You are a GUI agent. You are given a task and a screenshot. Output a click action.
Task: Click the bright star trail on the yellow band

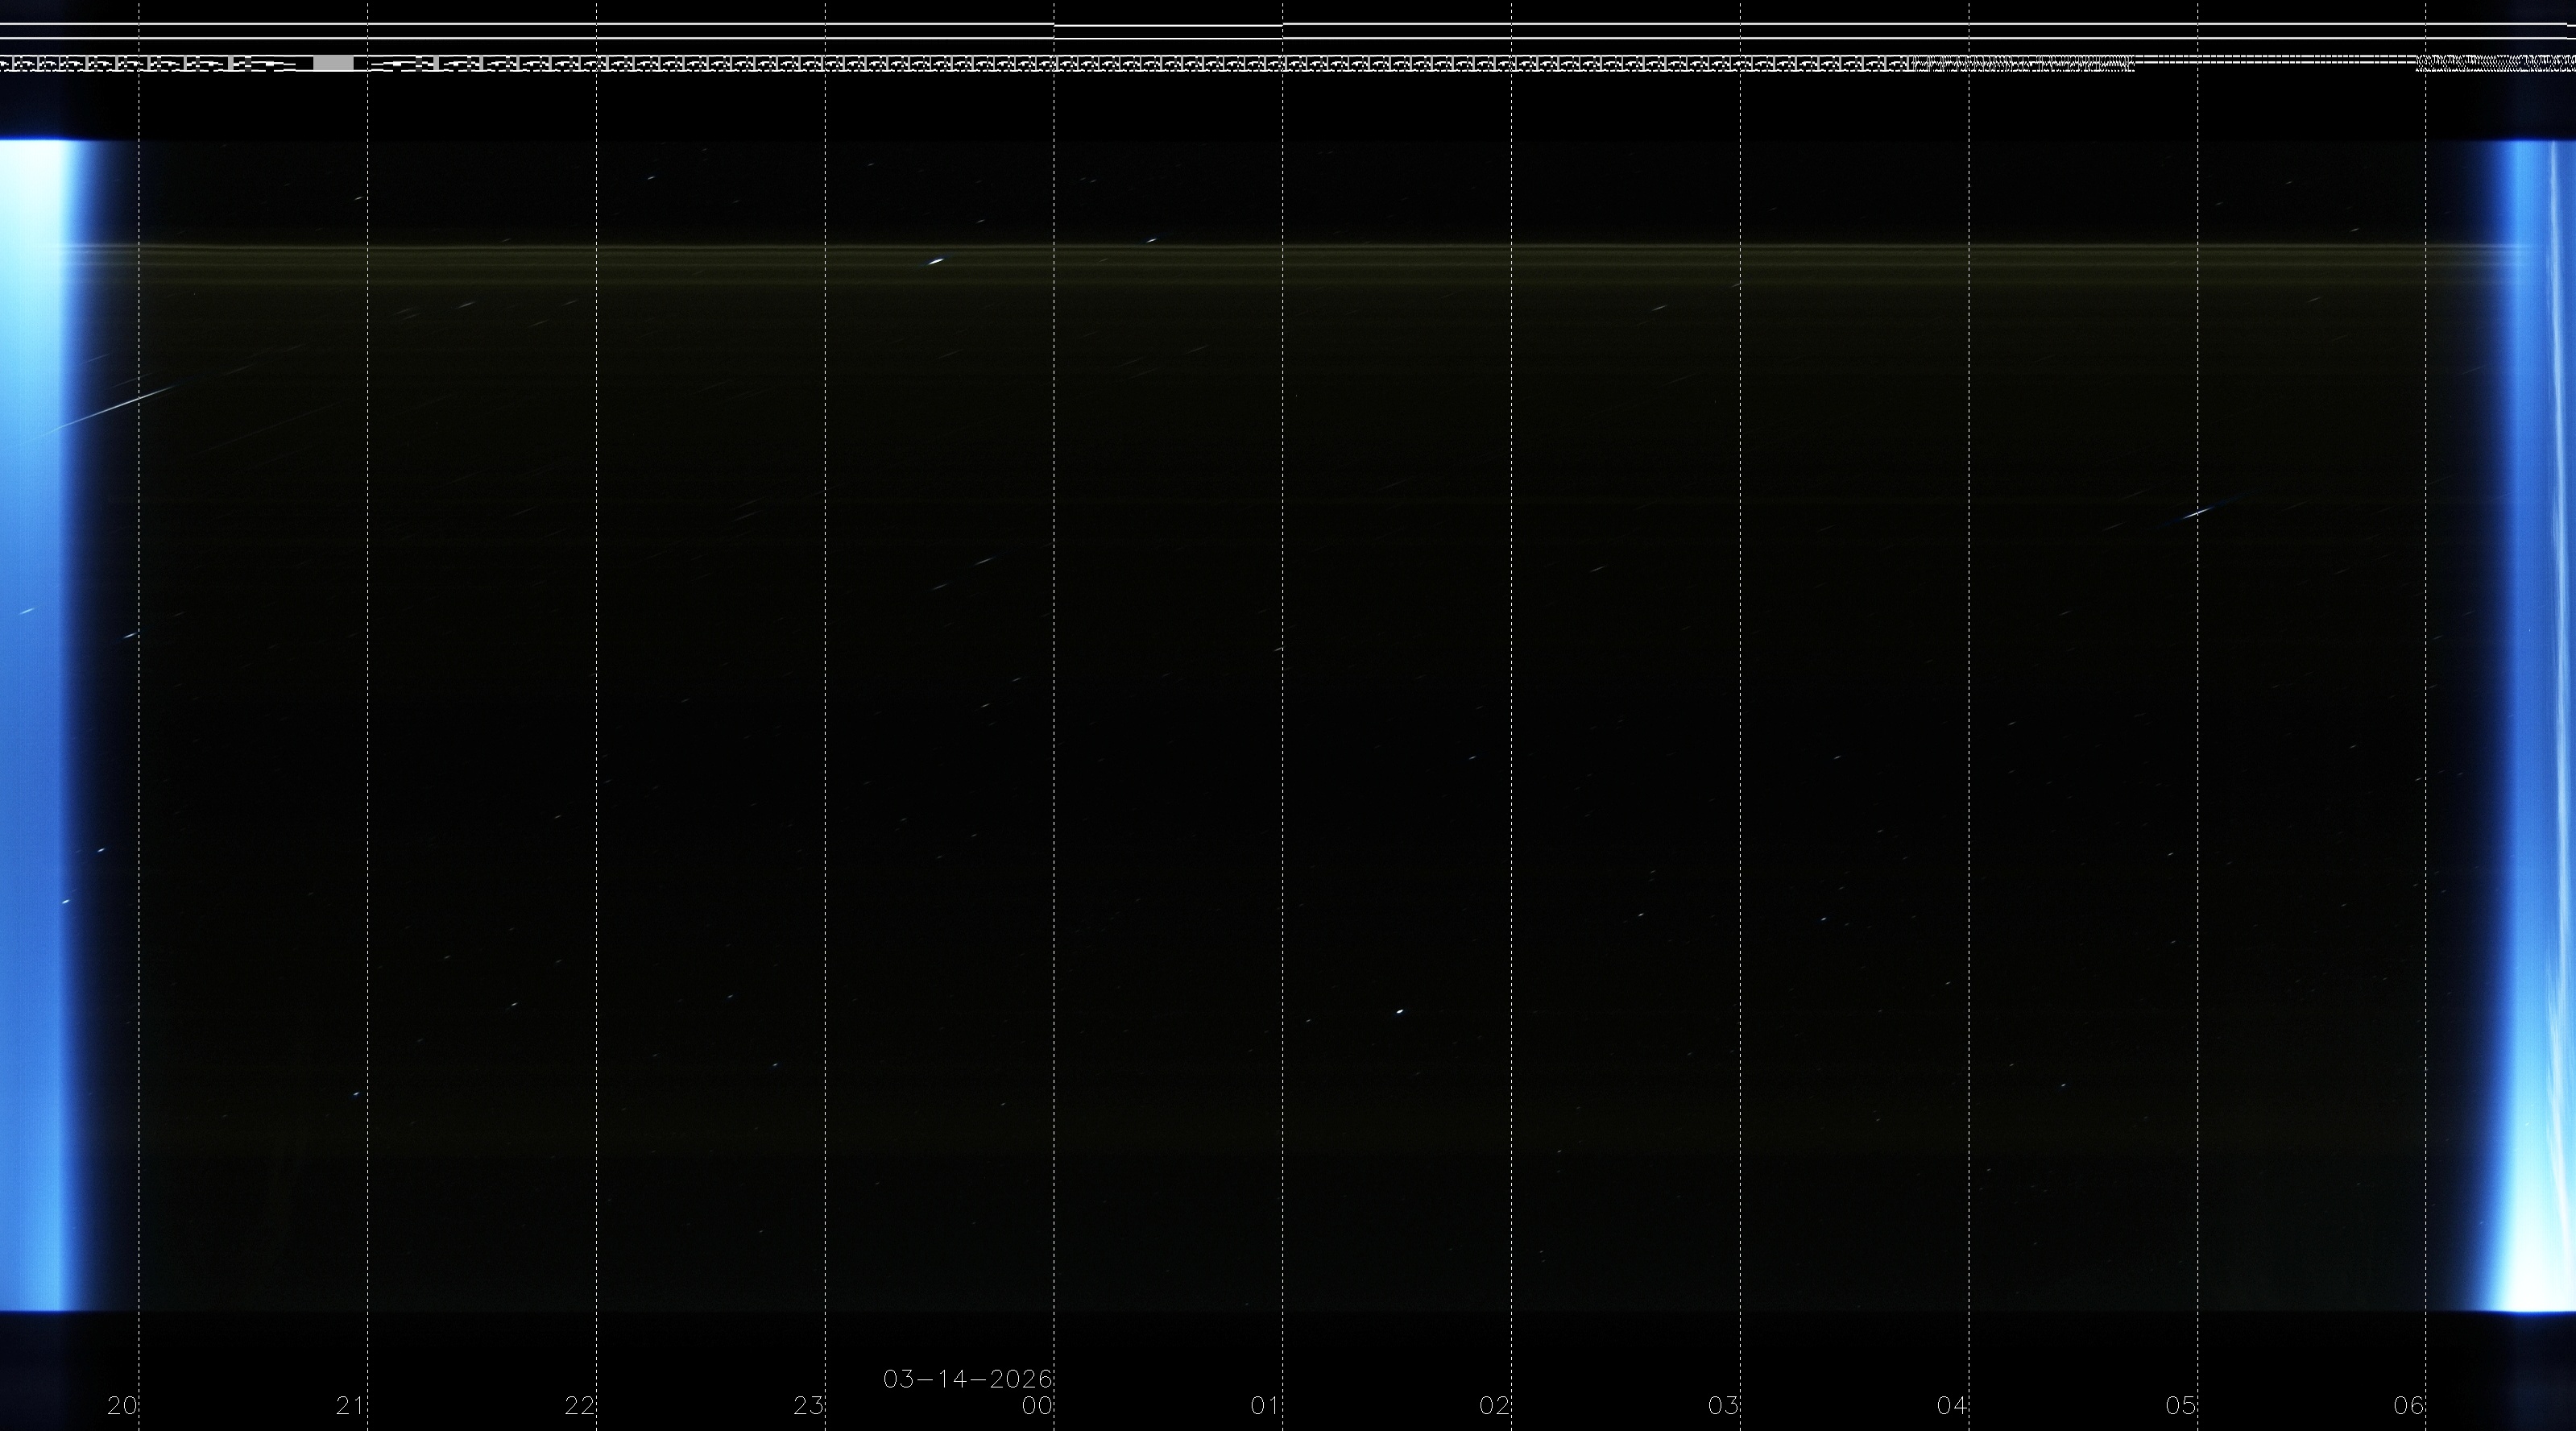click(936, 262)
